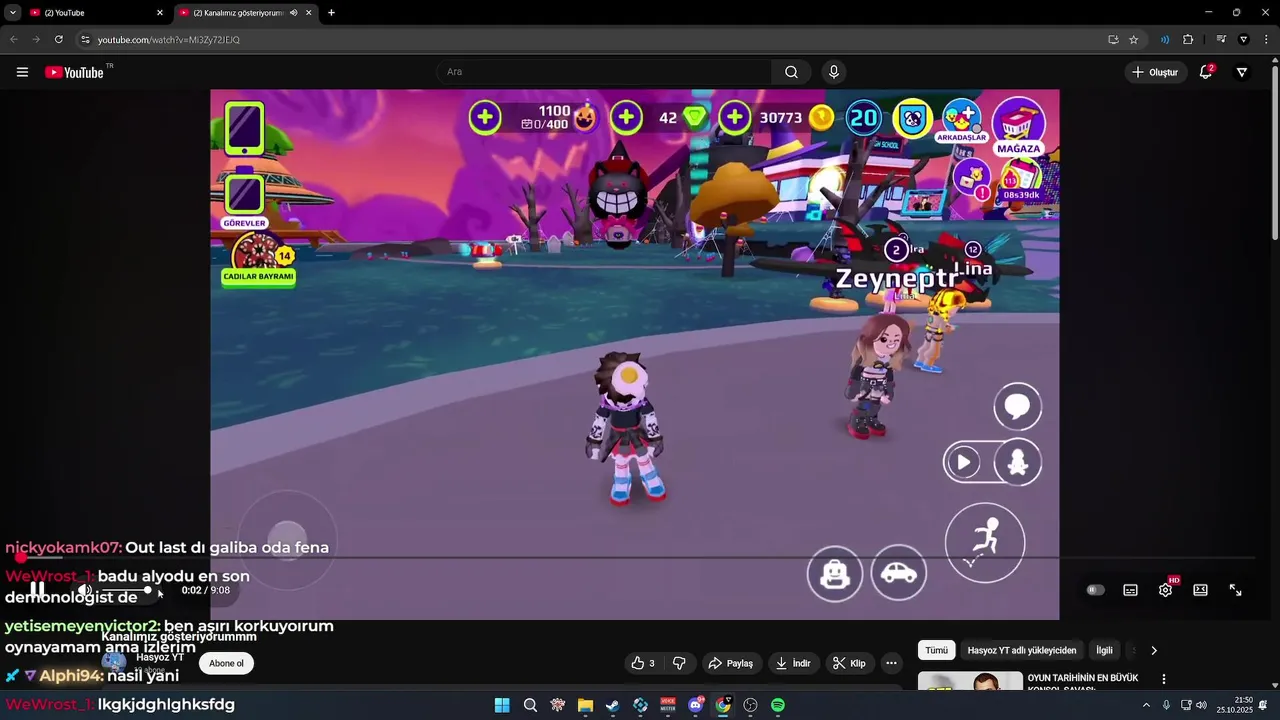Install app from address bar icon
This screenshot has height=720, width=1280.
pos(1113,40)
